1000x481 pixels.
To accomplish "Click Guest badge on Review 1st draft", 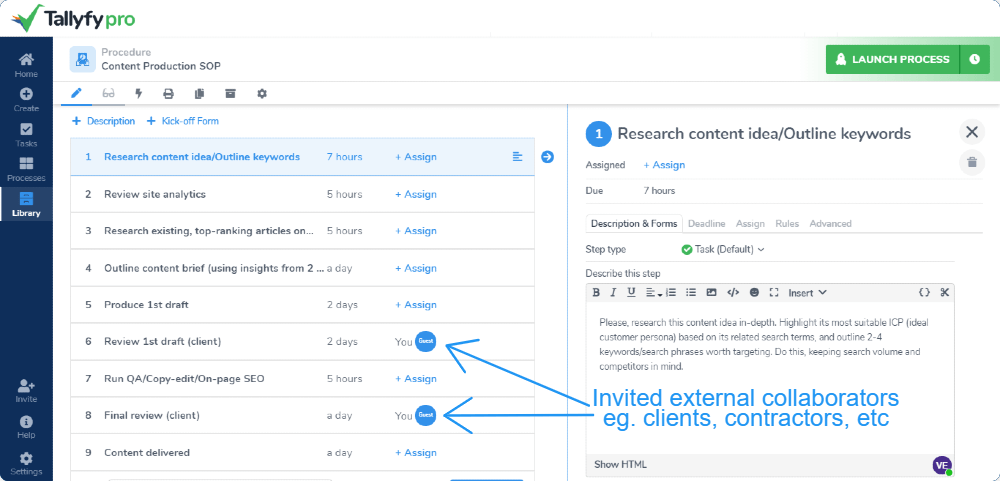I will click(425, 341).
